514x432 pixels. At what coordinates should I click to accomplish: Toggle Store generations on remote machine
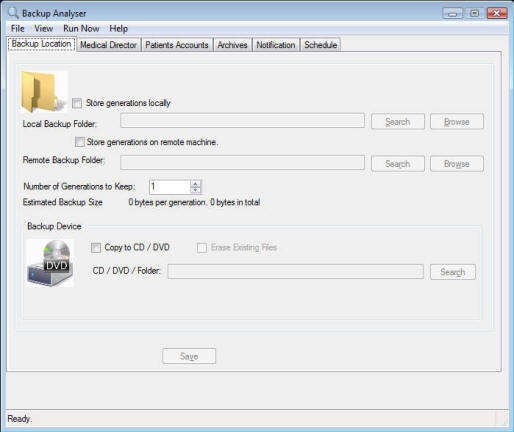tap(80, 142)
